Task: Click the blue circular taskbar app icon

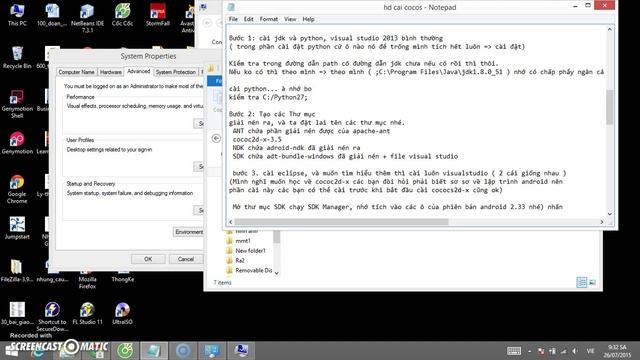Action: pyautogui.click(x=183, y=351)
